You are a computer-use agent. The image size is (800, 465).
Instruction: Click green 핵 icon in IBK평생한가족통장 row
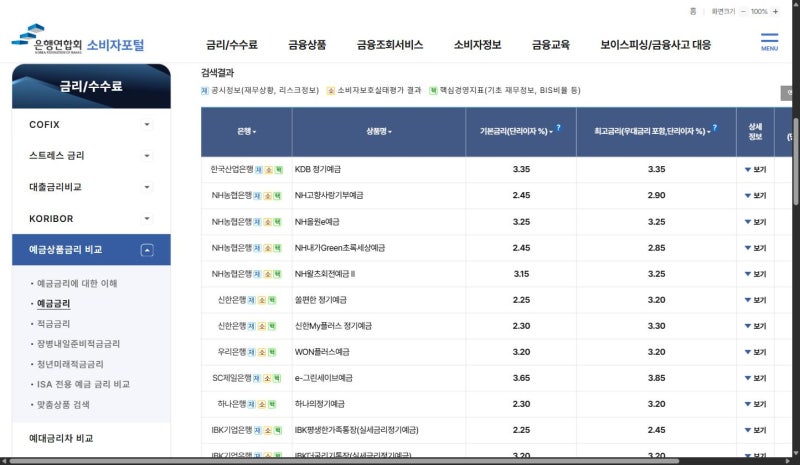[x=277, y=430]
